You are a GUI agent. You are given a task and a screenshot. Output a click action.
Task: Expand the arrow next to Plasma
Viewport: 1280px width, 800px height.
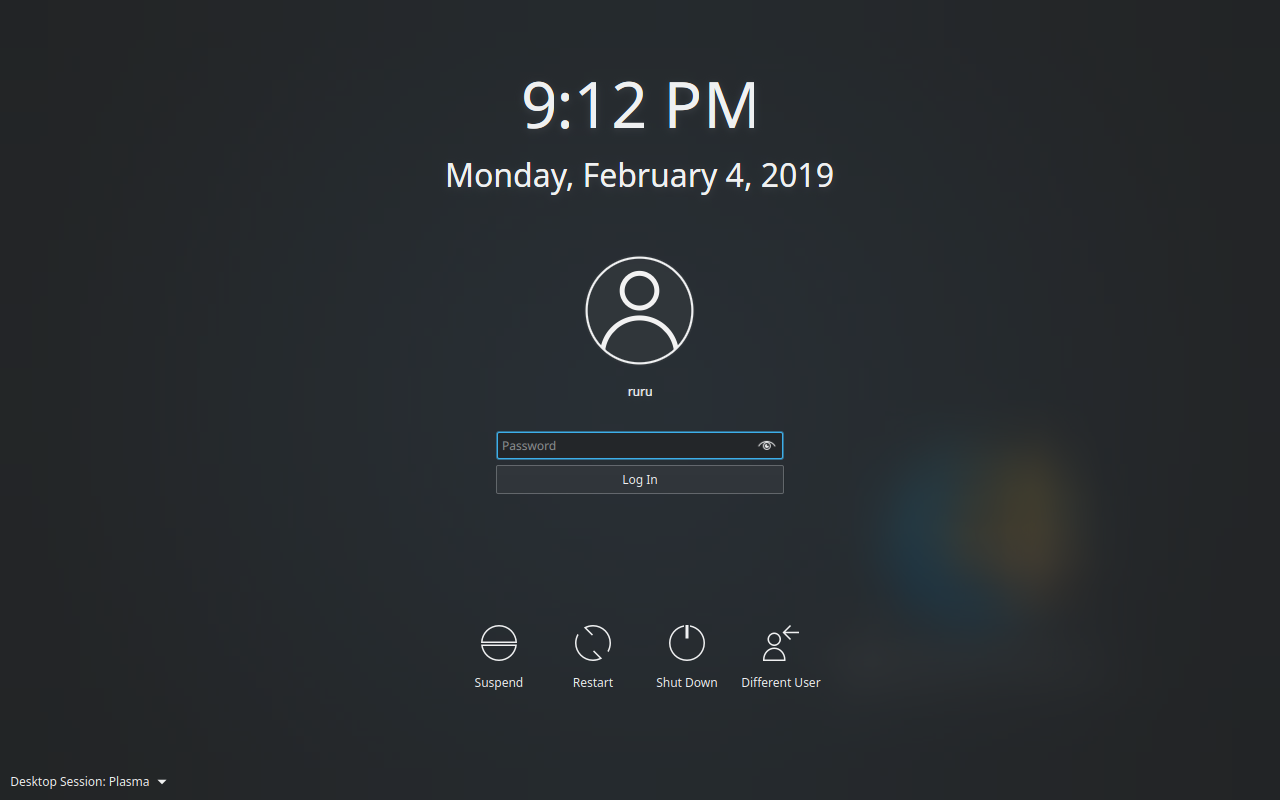[162, 782]
